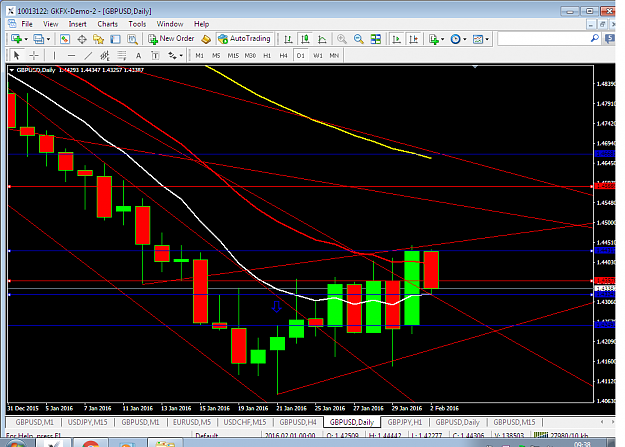Toggle chart shift icon
This screenshot has width=625, height=447.
(x=413, y=39)
